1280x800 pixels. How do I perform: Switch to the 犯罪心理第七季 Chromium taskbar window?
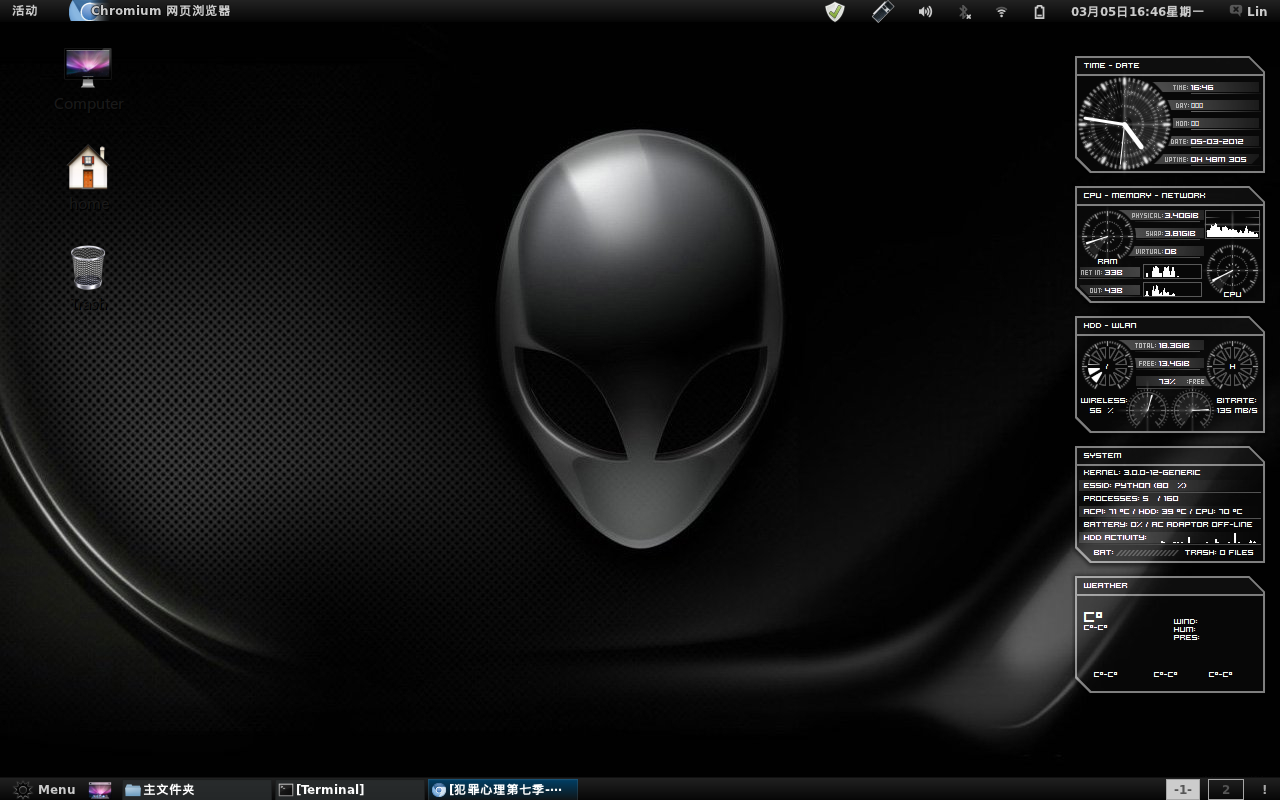pyautogui.click(x=502, y=789)
